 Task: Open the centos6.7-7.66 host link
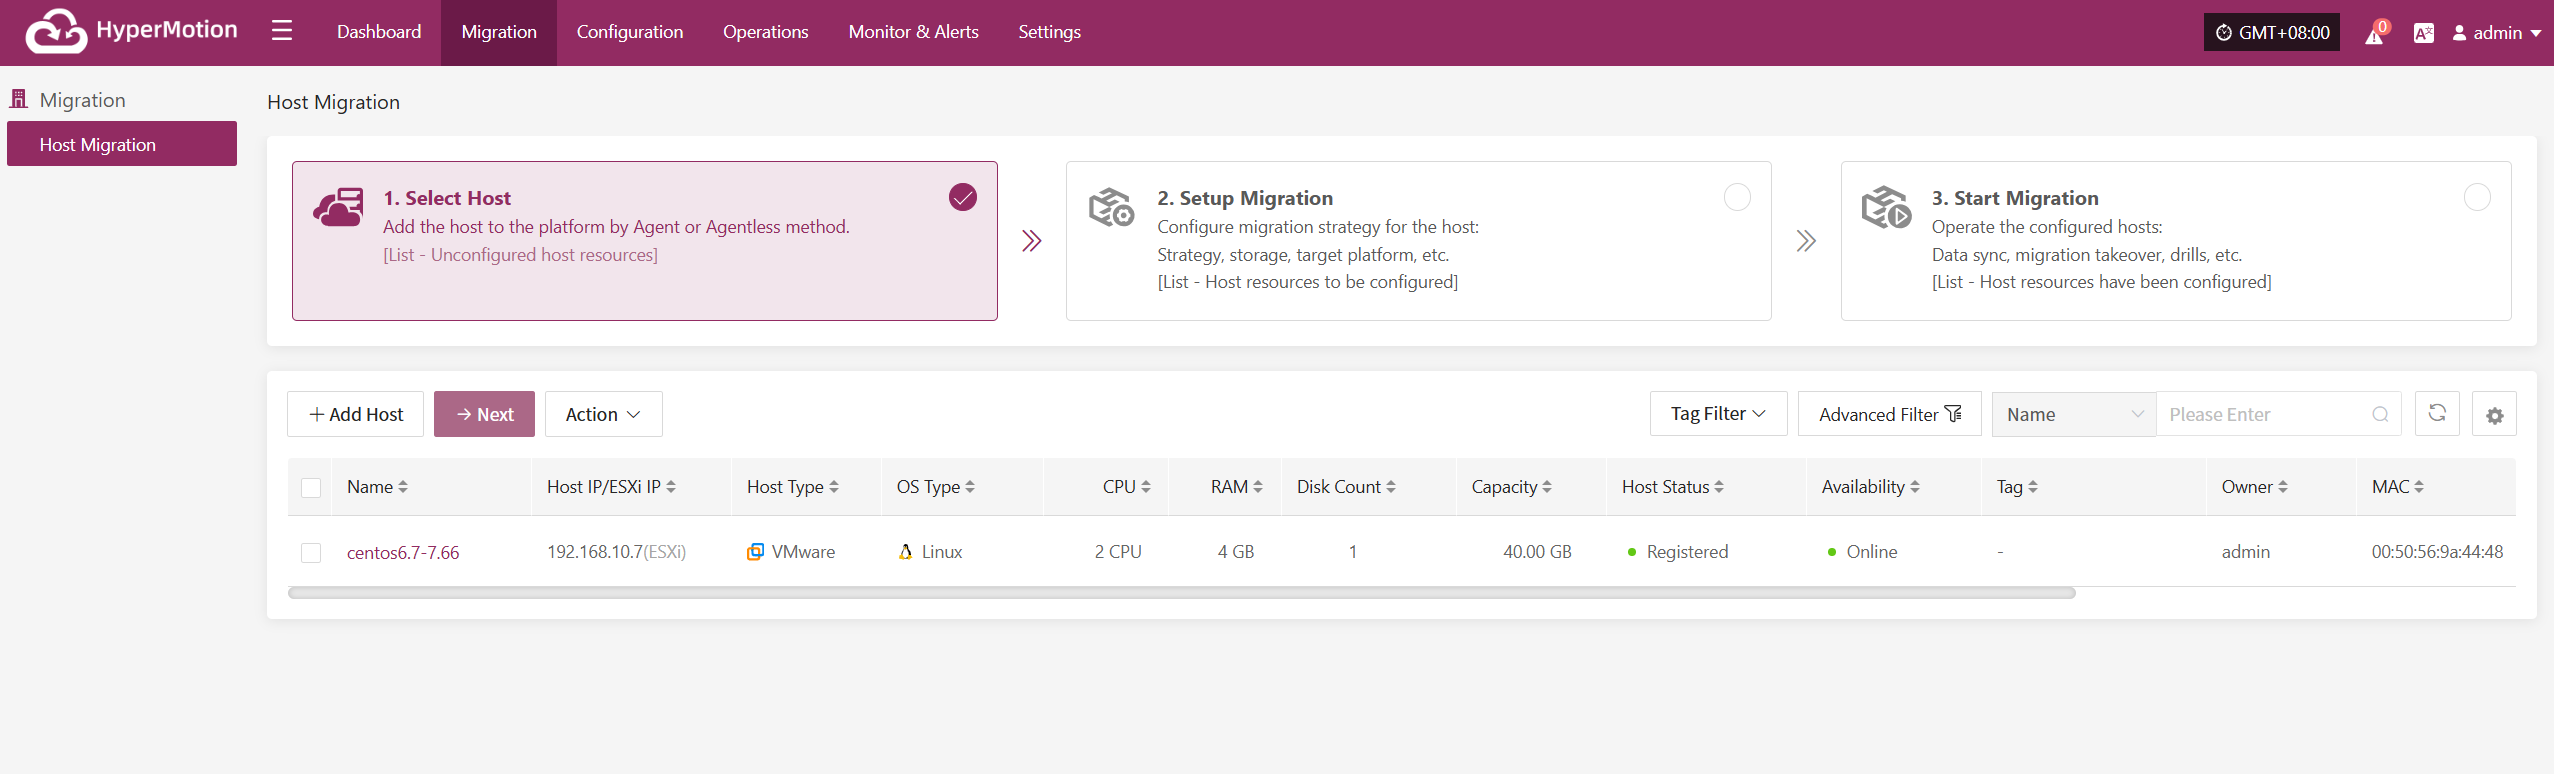(x=403, y=552)
